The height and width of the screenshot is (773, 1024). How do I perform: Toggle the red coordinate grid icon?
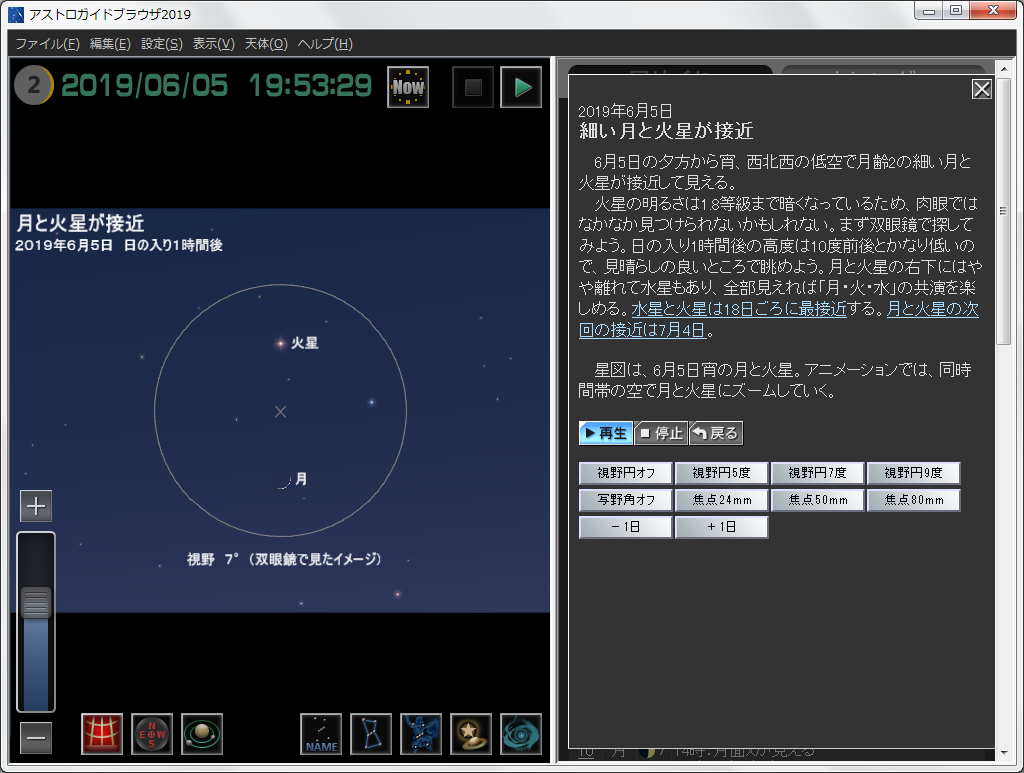click(x=102, y=734)
